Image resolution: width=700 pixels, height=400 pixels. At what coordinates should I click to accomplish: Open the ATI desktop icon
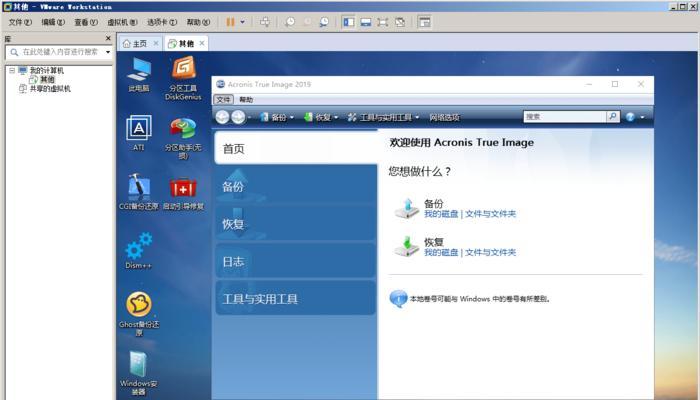pyautogui.click(x=139, y=133)
